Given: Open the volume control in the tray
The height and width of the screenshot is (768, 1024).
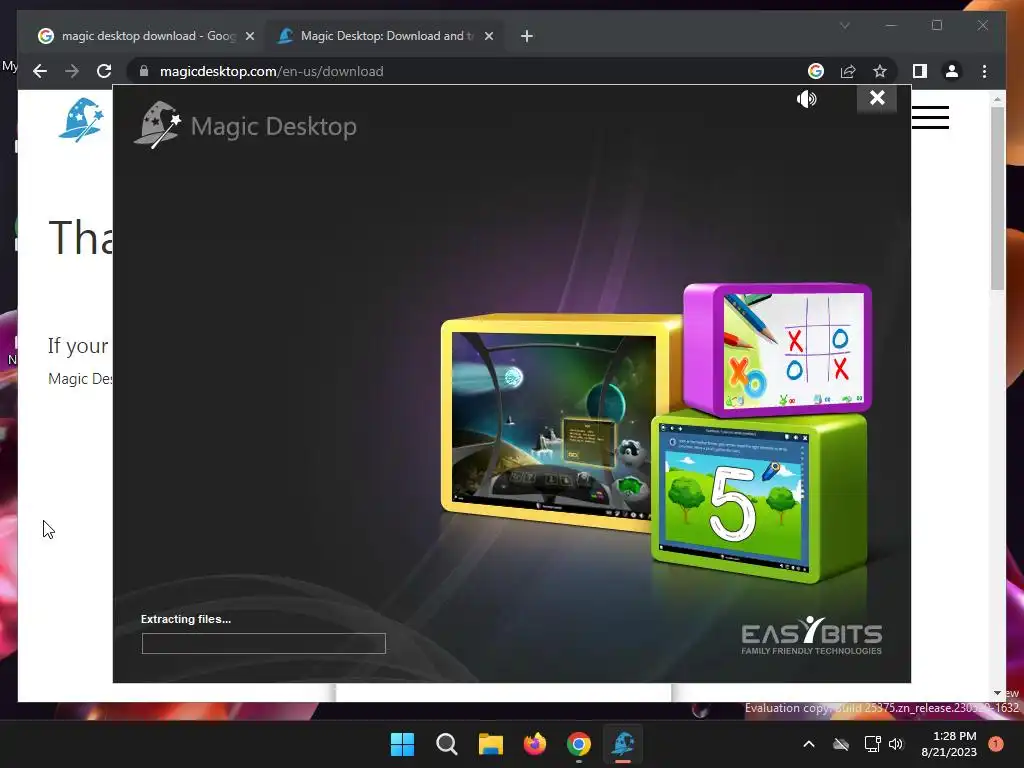Looking at the screenshot, I should click(x=896, y=744).
